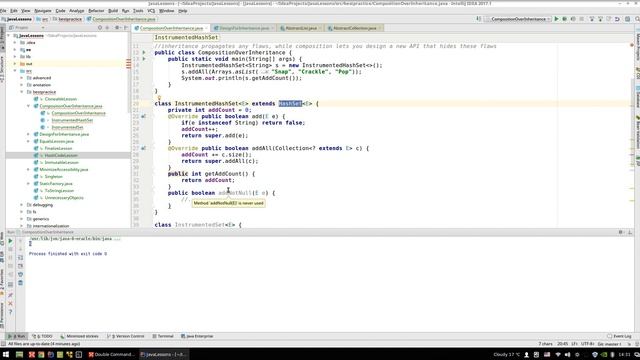Hide the Run panel with the arrow icon
The height and width of the screenshot is (360, 640).
[x=630, y=232]
